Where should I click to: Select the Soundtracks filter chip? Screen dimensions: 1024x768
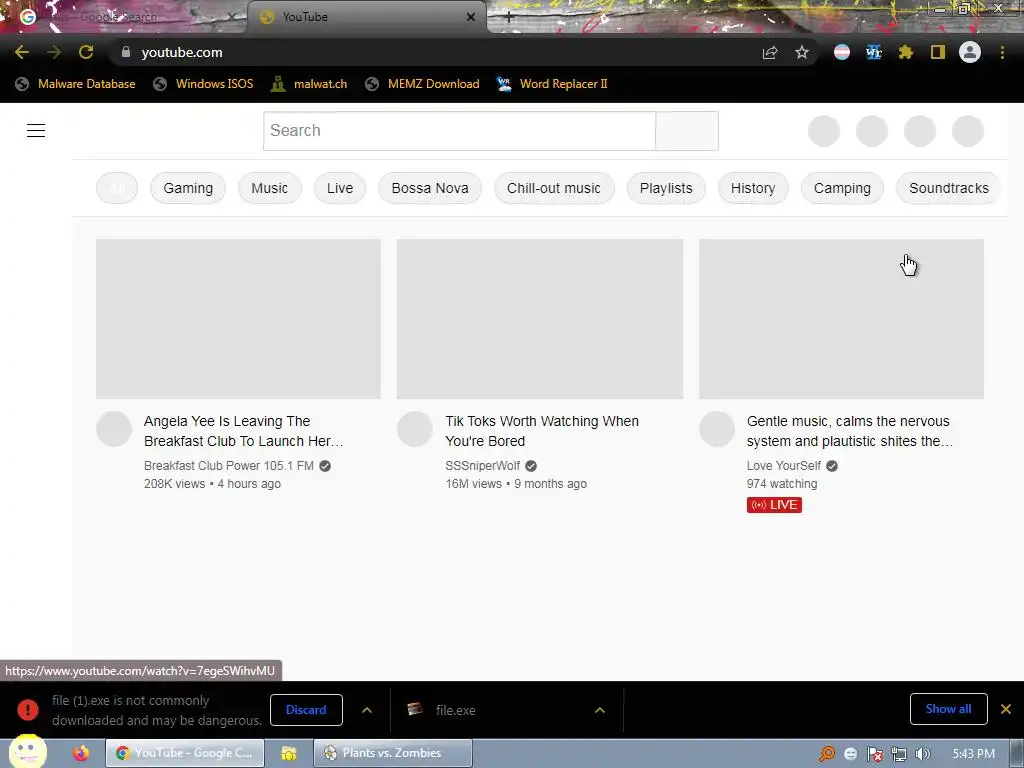point(948,188)
